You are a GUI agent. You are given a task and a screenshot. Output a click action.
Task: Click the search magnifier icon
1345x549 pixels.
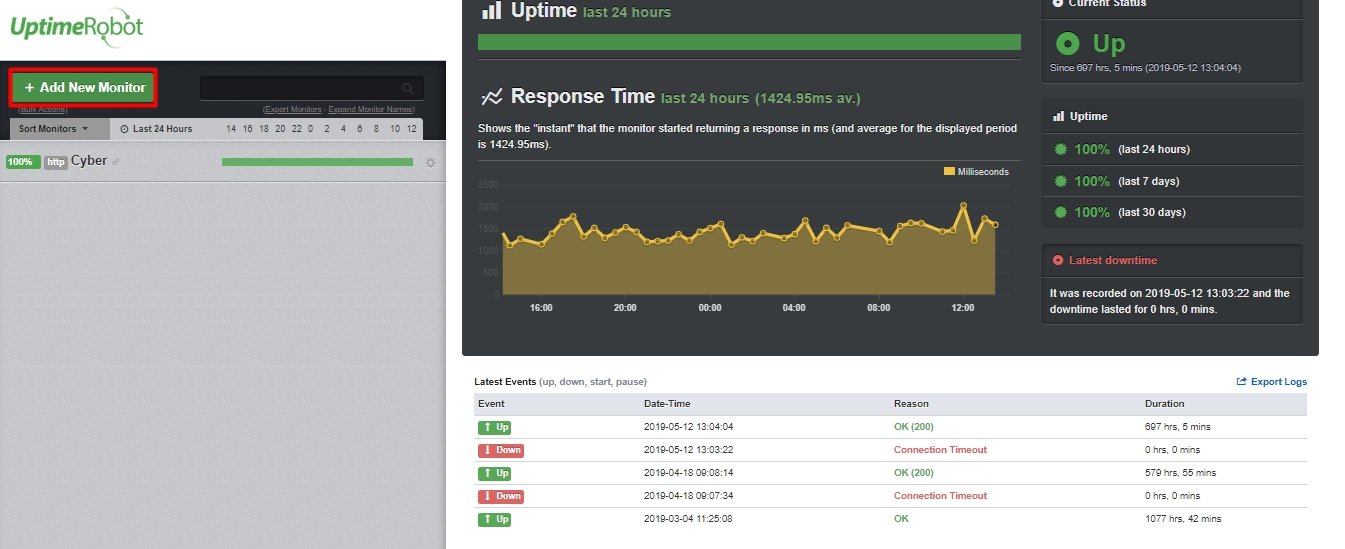coord(407,88)
